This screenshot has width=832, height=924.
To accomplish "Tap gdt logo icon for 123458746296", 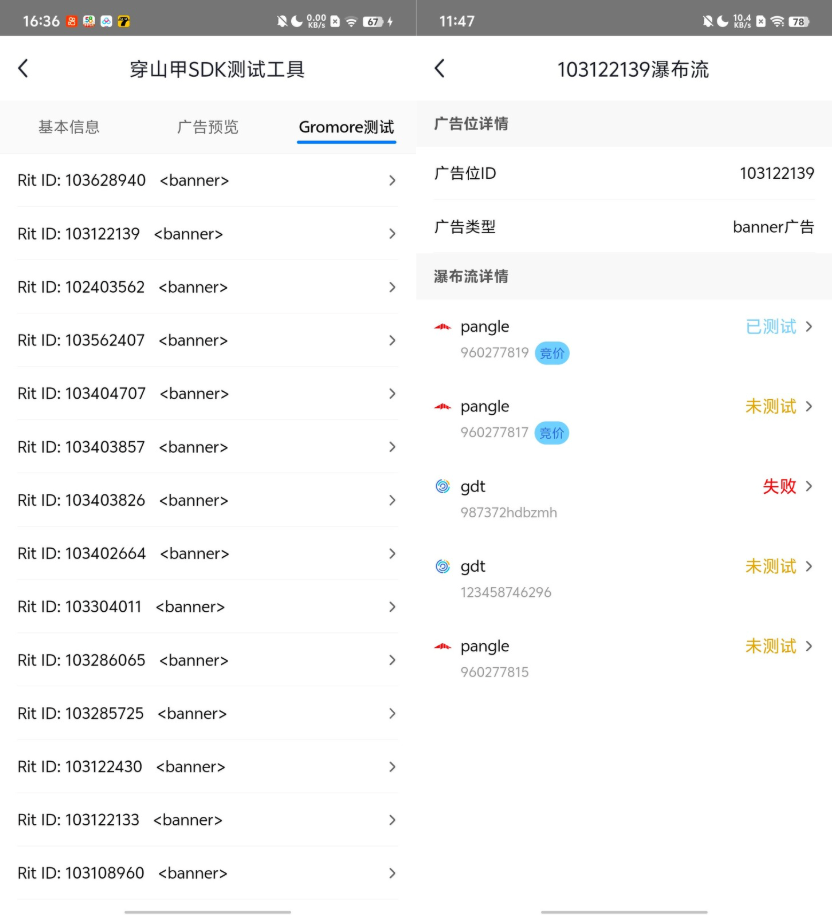I will tap(443, 567).
